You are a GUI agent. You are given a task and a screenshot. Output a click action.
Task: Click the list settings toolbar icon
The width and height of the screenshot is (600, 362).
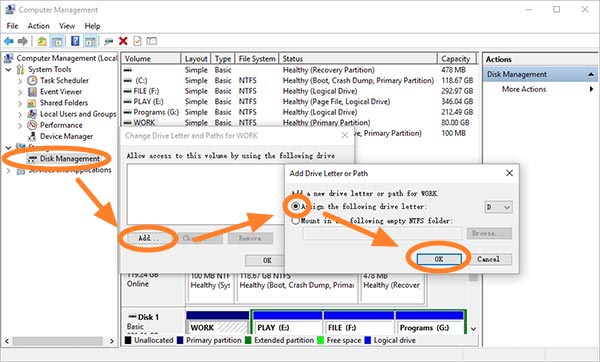point(152,41)
